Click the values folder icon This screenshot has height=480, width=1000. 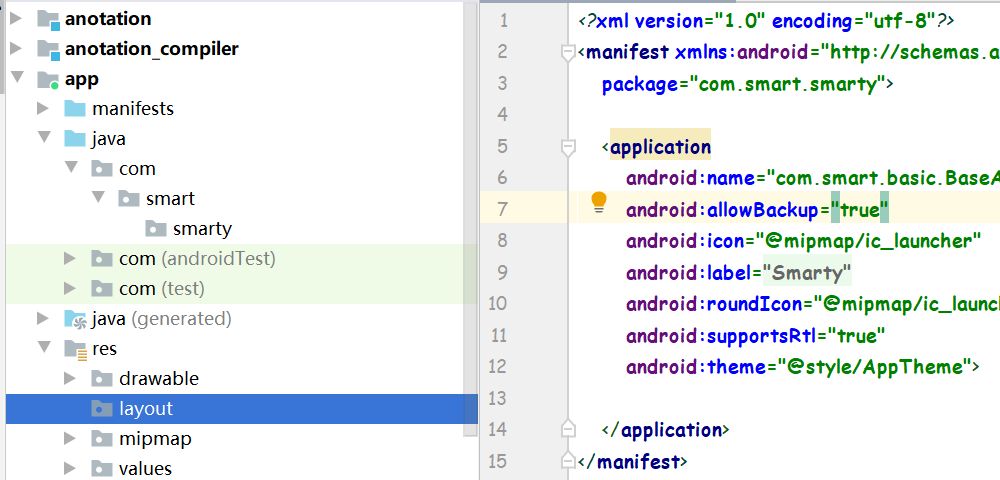point(102,469)
